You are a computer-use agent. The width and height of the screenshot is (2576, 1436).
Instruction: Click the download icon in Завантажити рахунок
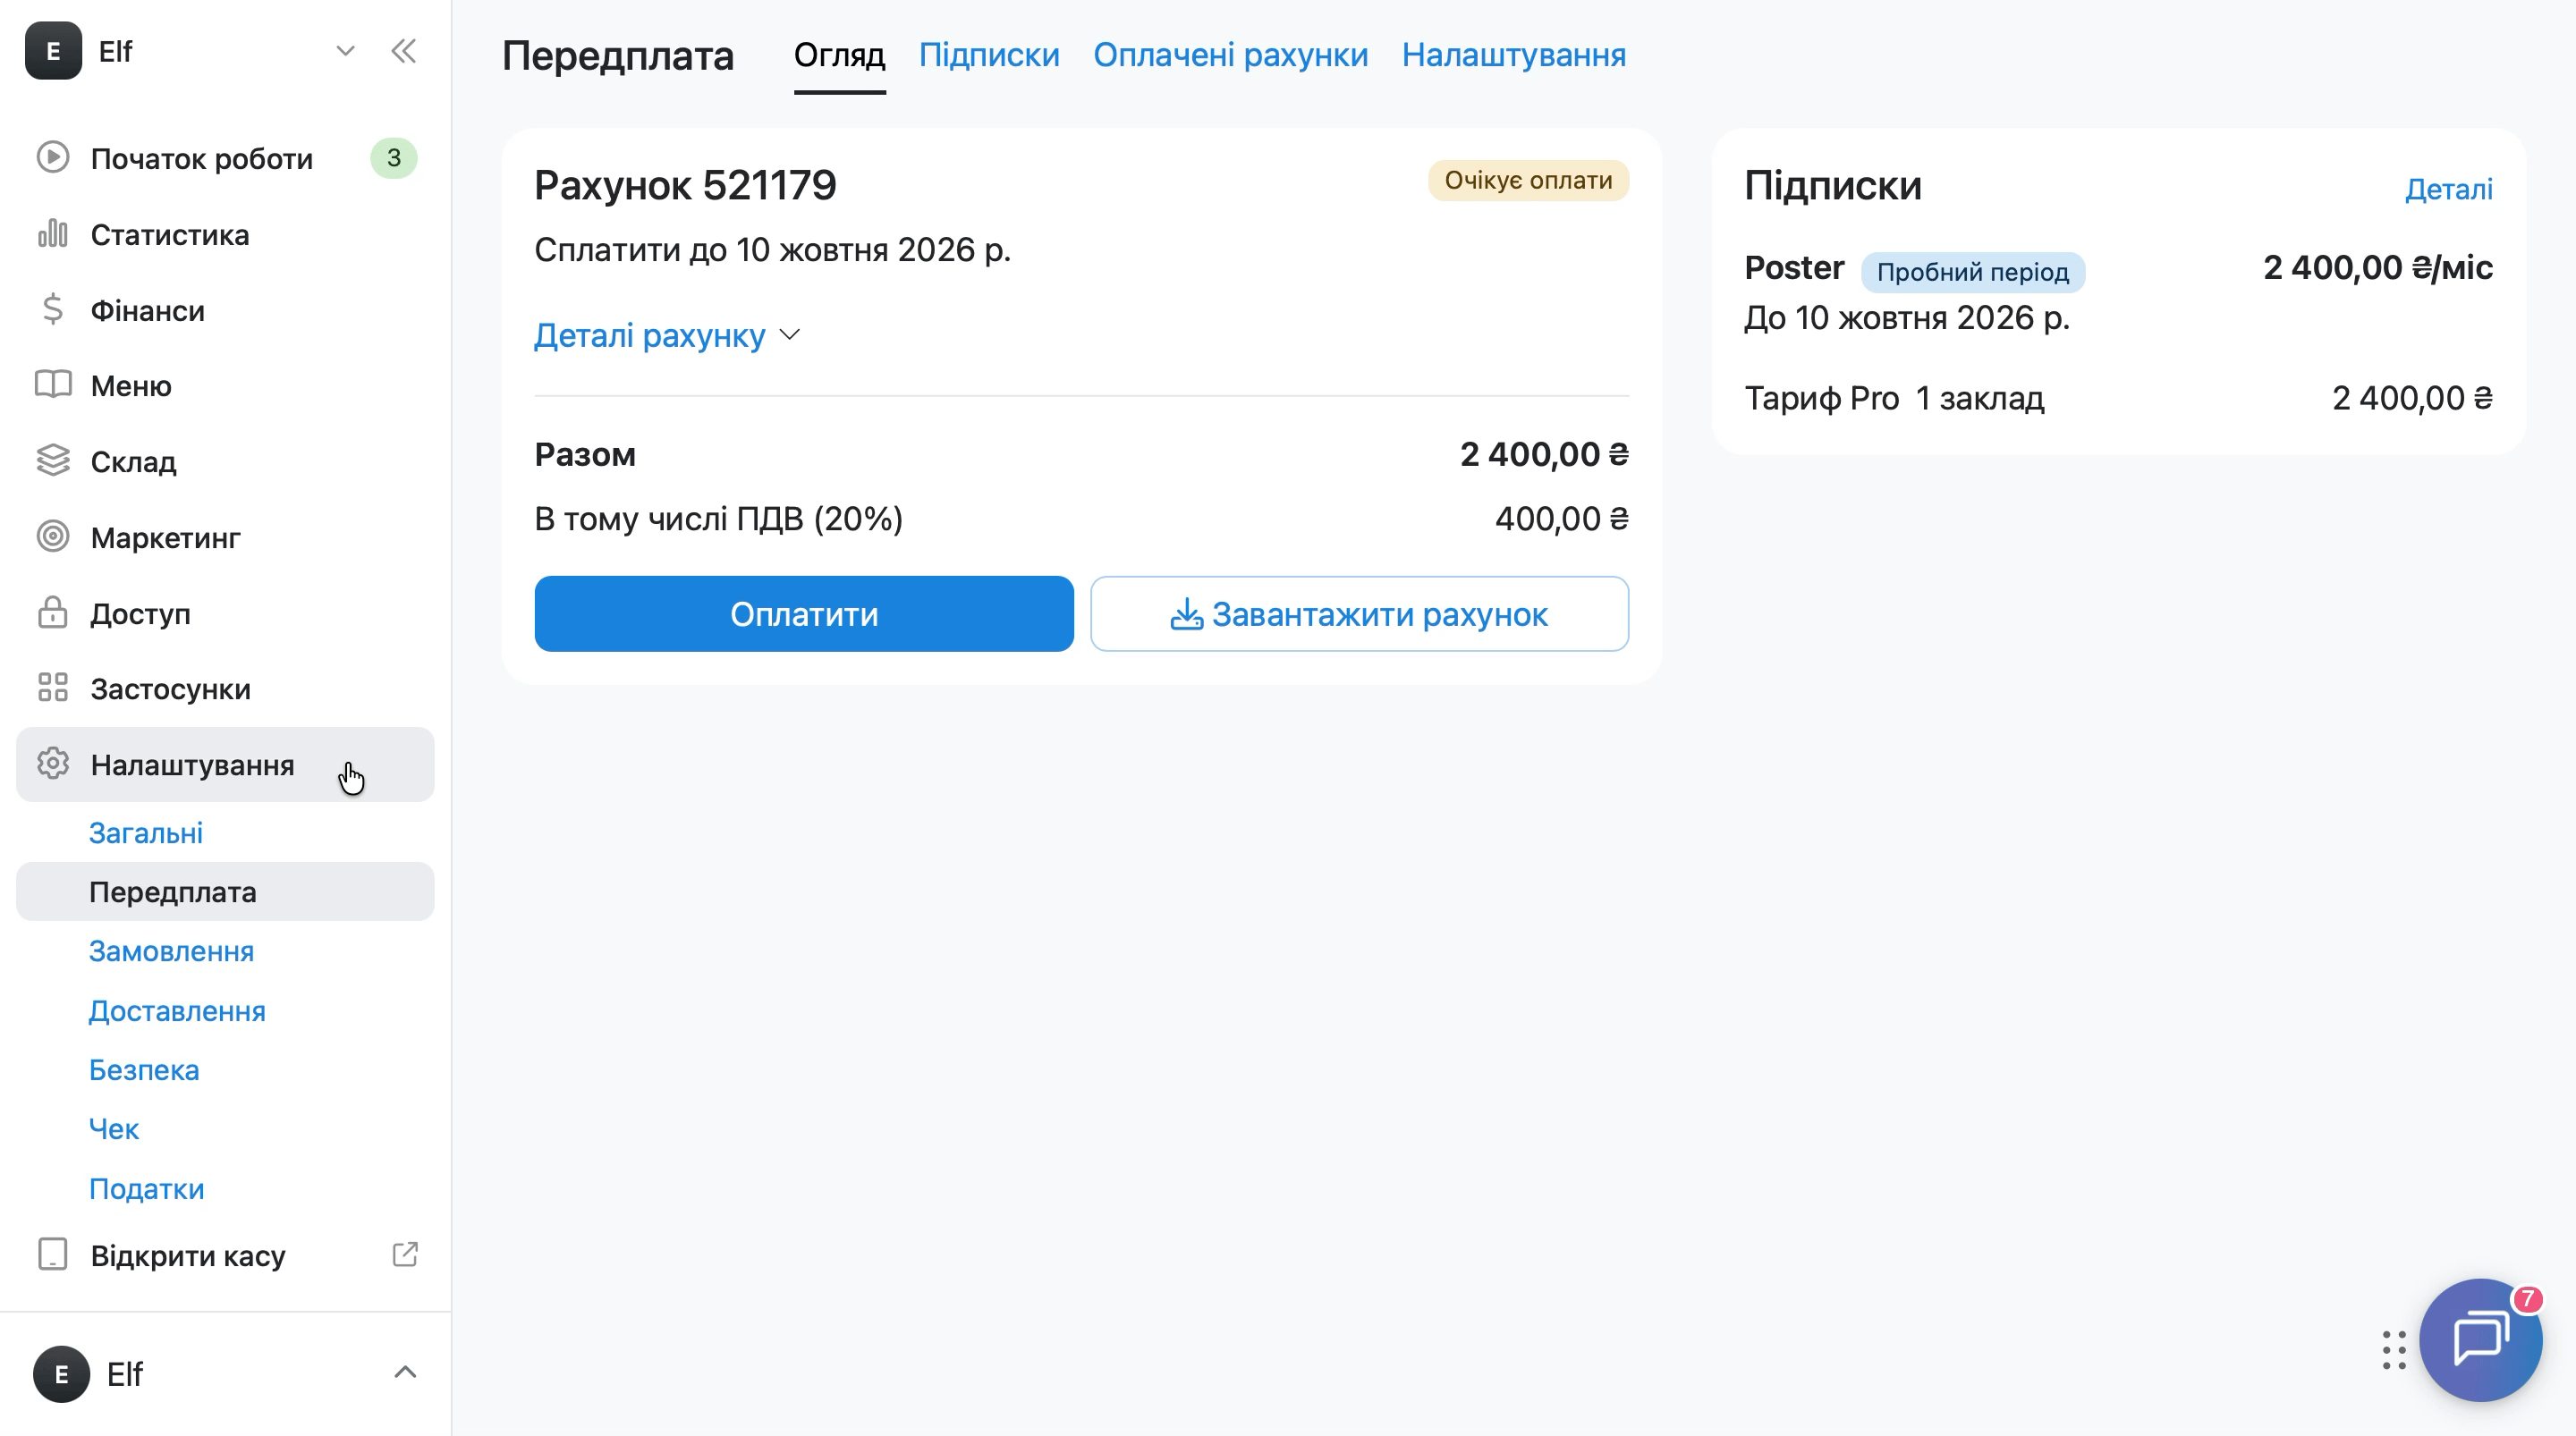tap(1186, 614)
